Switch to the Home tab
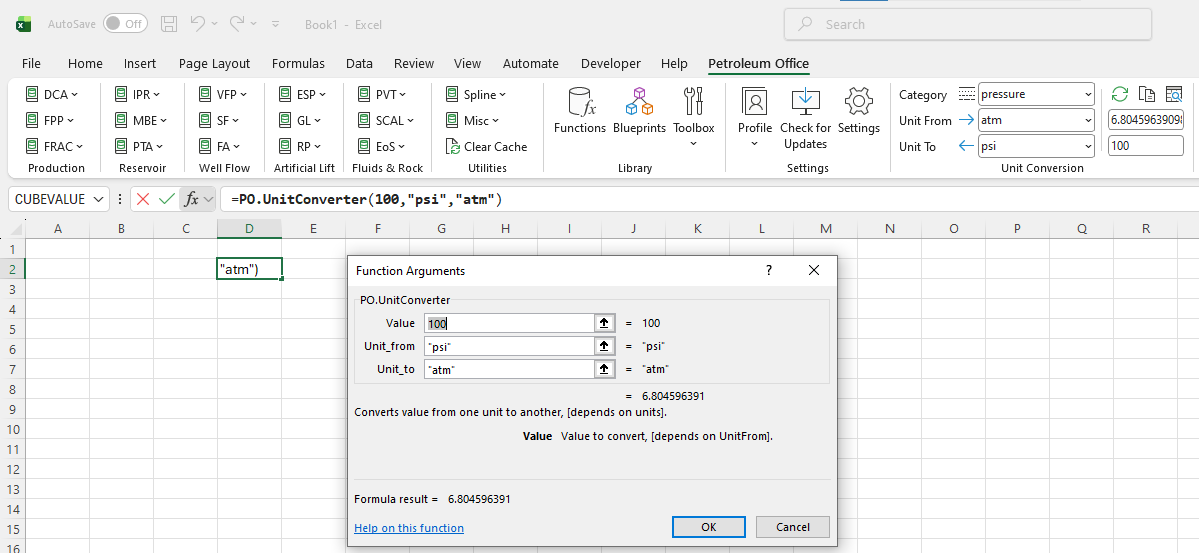This screenshot has height=553, width=1199. (85, 63)
